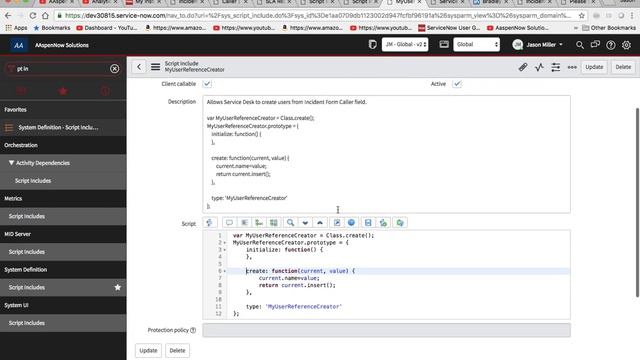Viewport: 640px width, 360px height.
Task: Click the Protection policy field
Action: tap(386, 330)
